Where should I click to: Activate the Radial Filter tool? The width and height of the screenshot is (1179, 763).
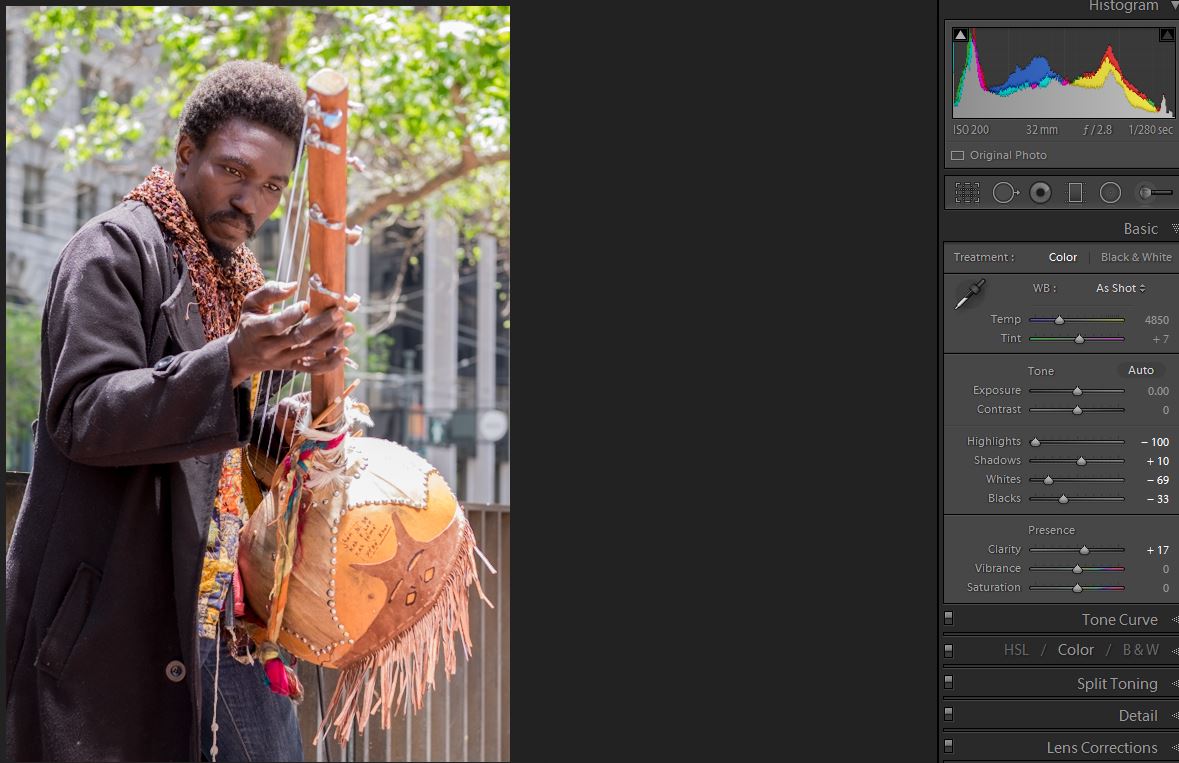pos(1110,193)
